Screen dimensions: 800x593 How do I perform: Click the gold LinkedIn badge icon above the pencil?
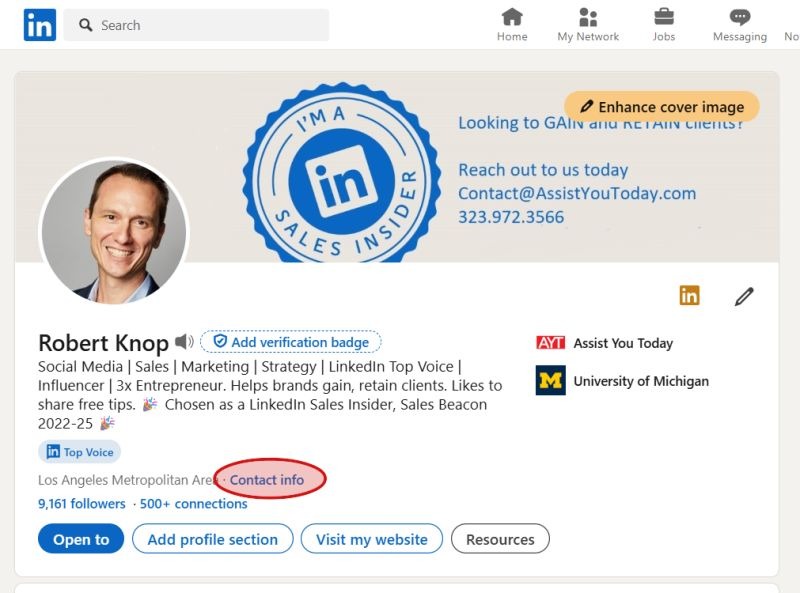(691, 296)
